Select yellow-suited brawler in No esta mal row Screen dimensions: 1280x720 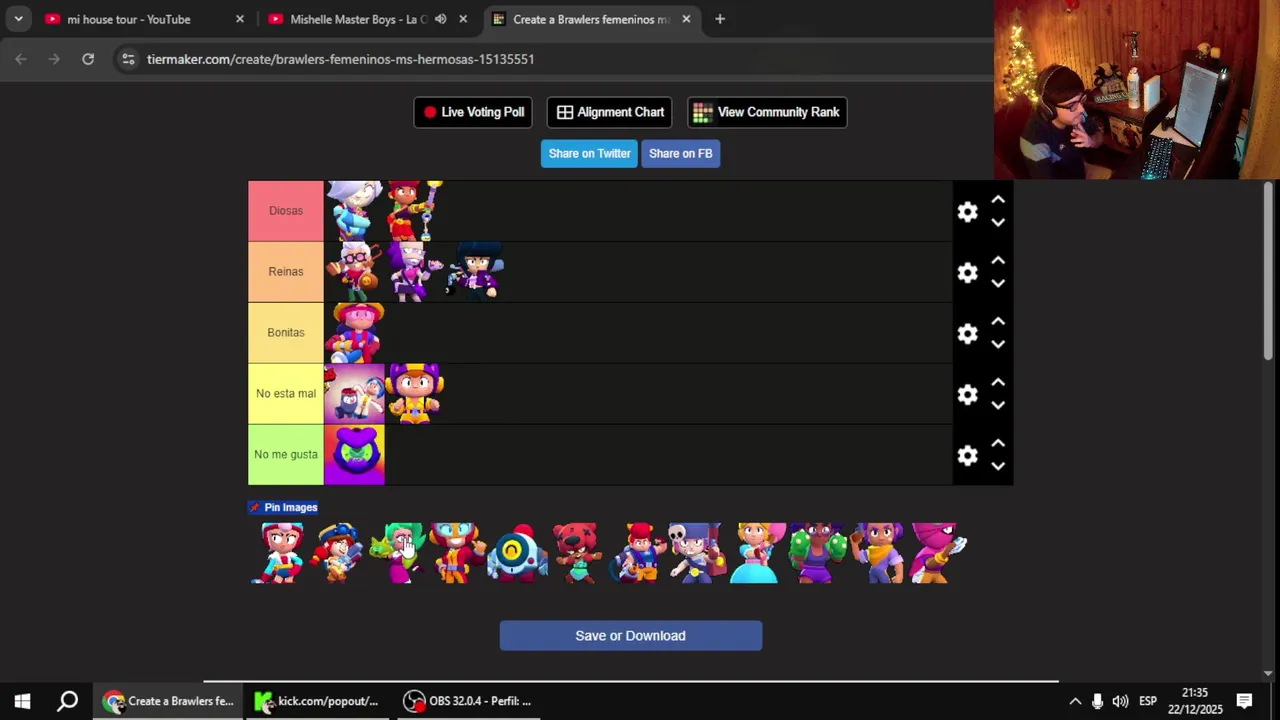[x=414, y=394]
